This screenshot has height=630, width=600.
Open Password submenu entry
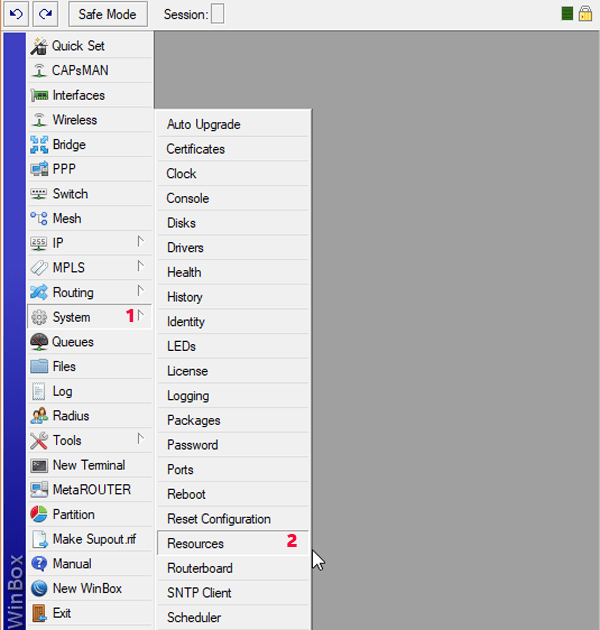pyautogui.click(x=233, y=445)
